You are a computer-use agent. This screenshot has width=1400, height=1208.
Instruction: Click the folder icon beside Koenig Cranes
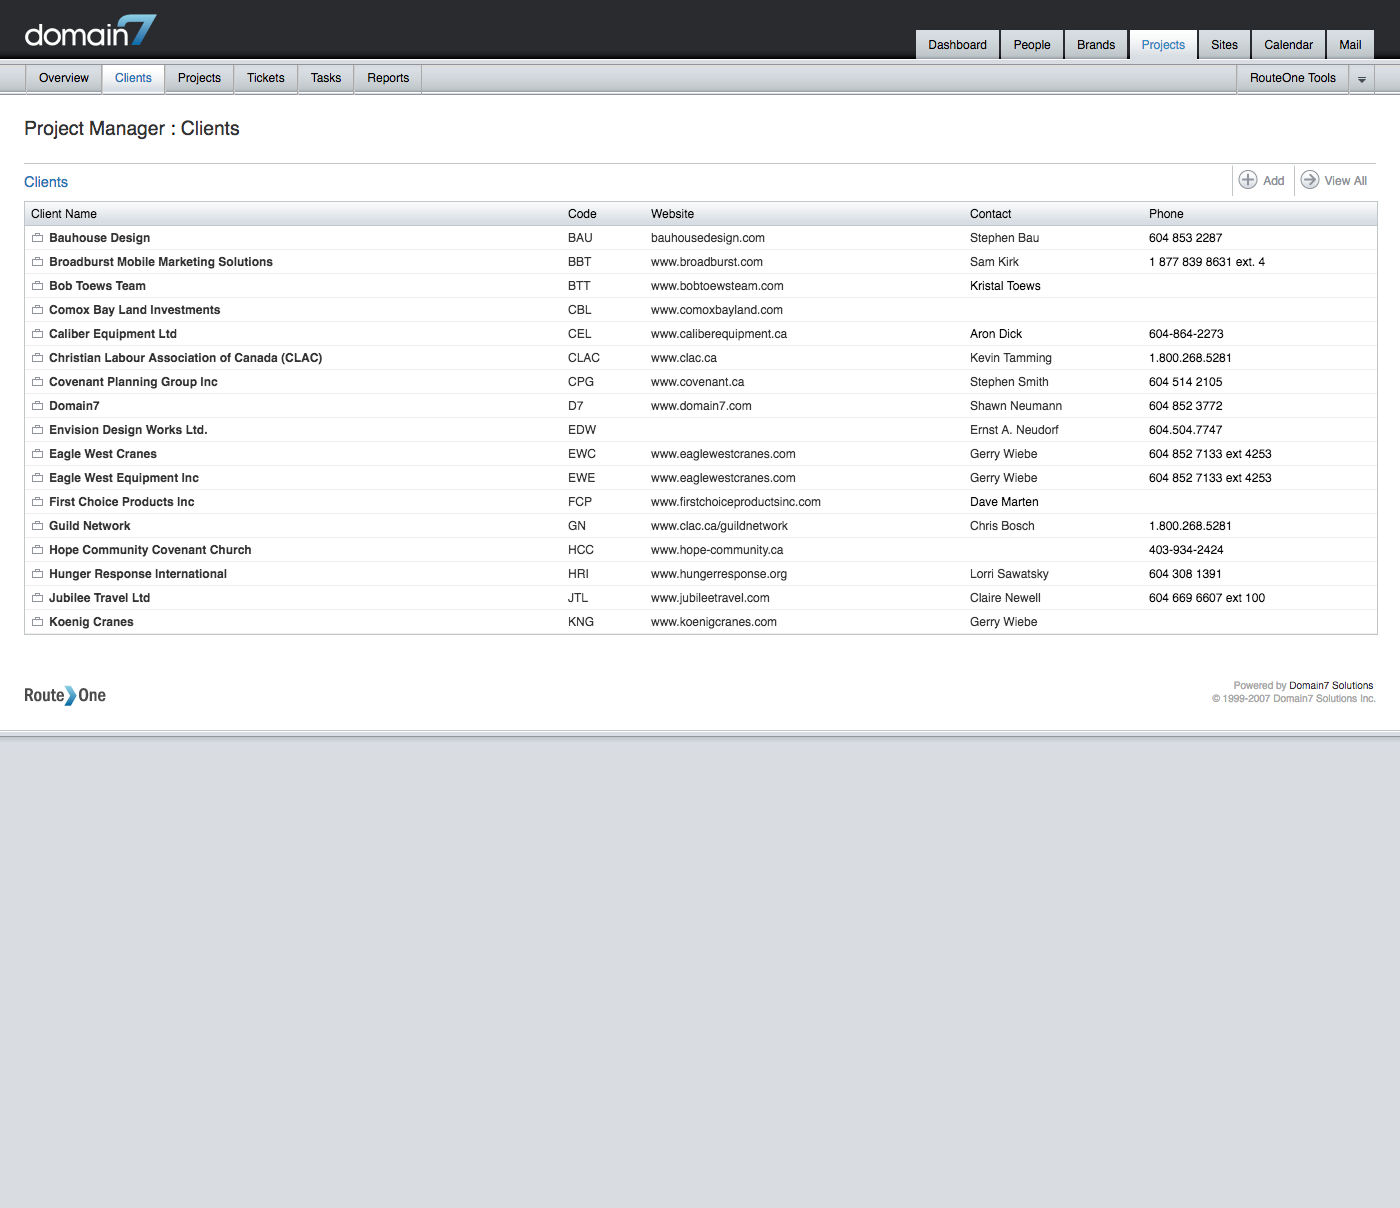click(37, 622)
